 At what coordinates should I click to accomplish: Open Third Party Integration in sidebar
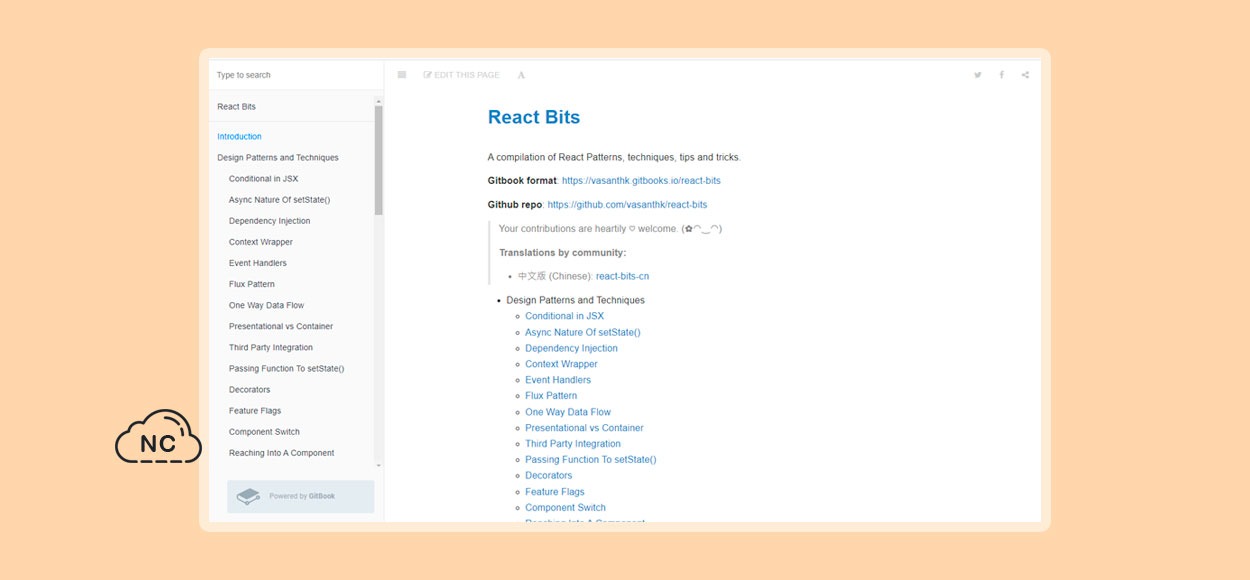[x=271, y=347]
